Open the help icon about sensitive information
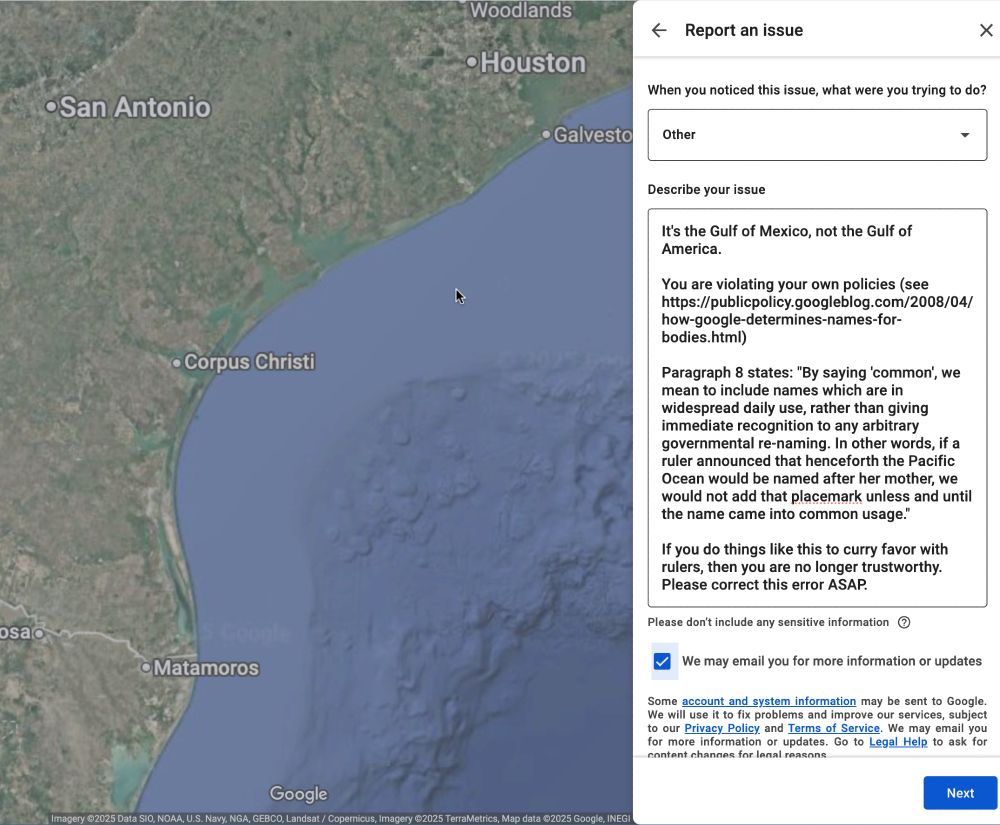The image size is (1000, 825). 904,622
